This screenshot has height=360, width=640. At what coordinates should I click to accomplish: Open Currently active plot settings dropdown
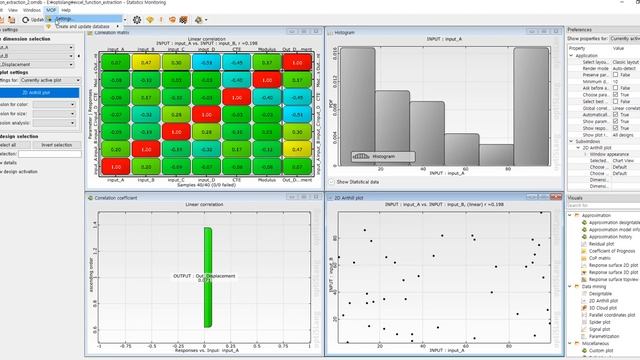(50, 80)
